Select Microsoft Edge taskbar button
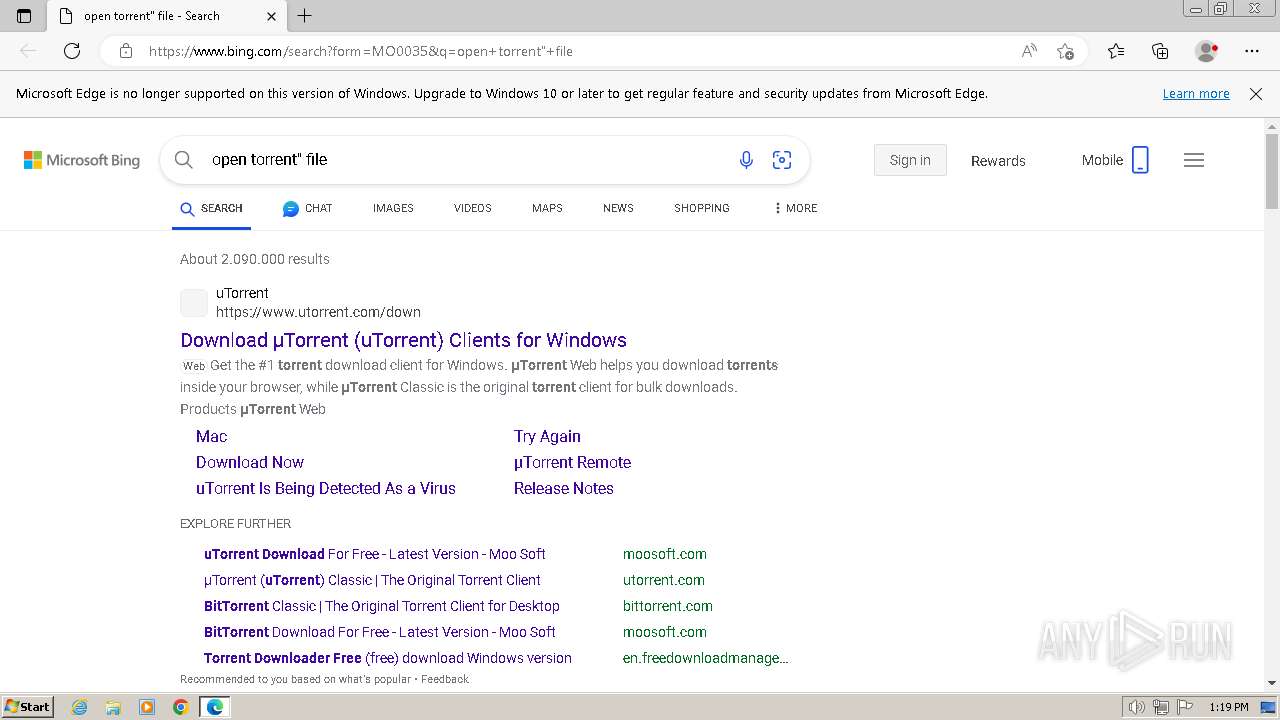This screenshot has width=1280, height=720. pos(215,707)
